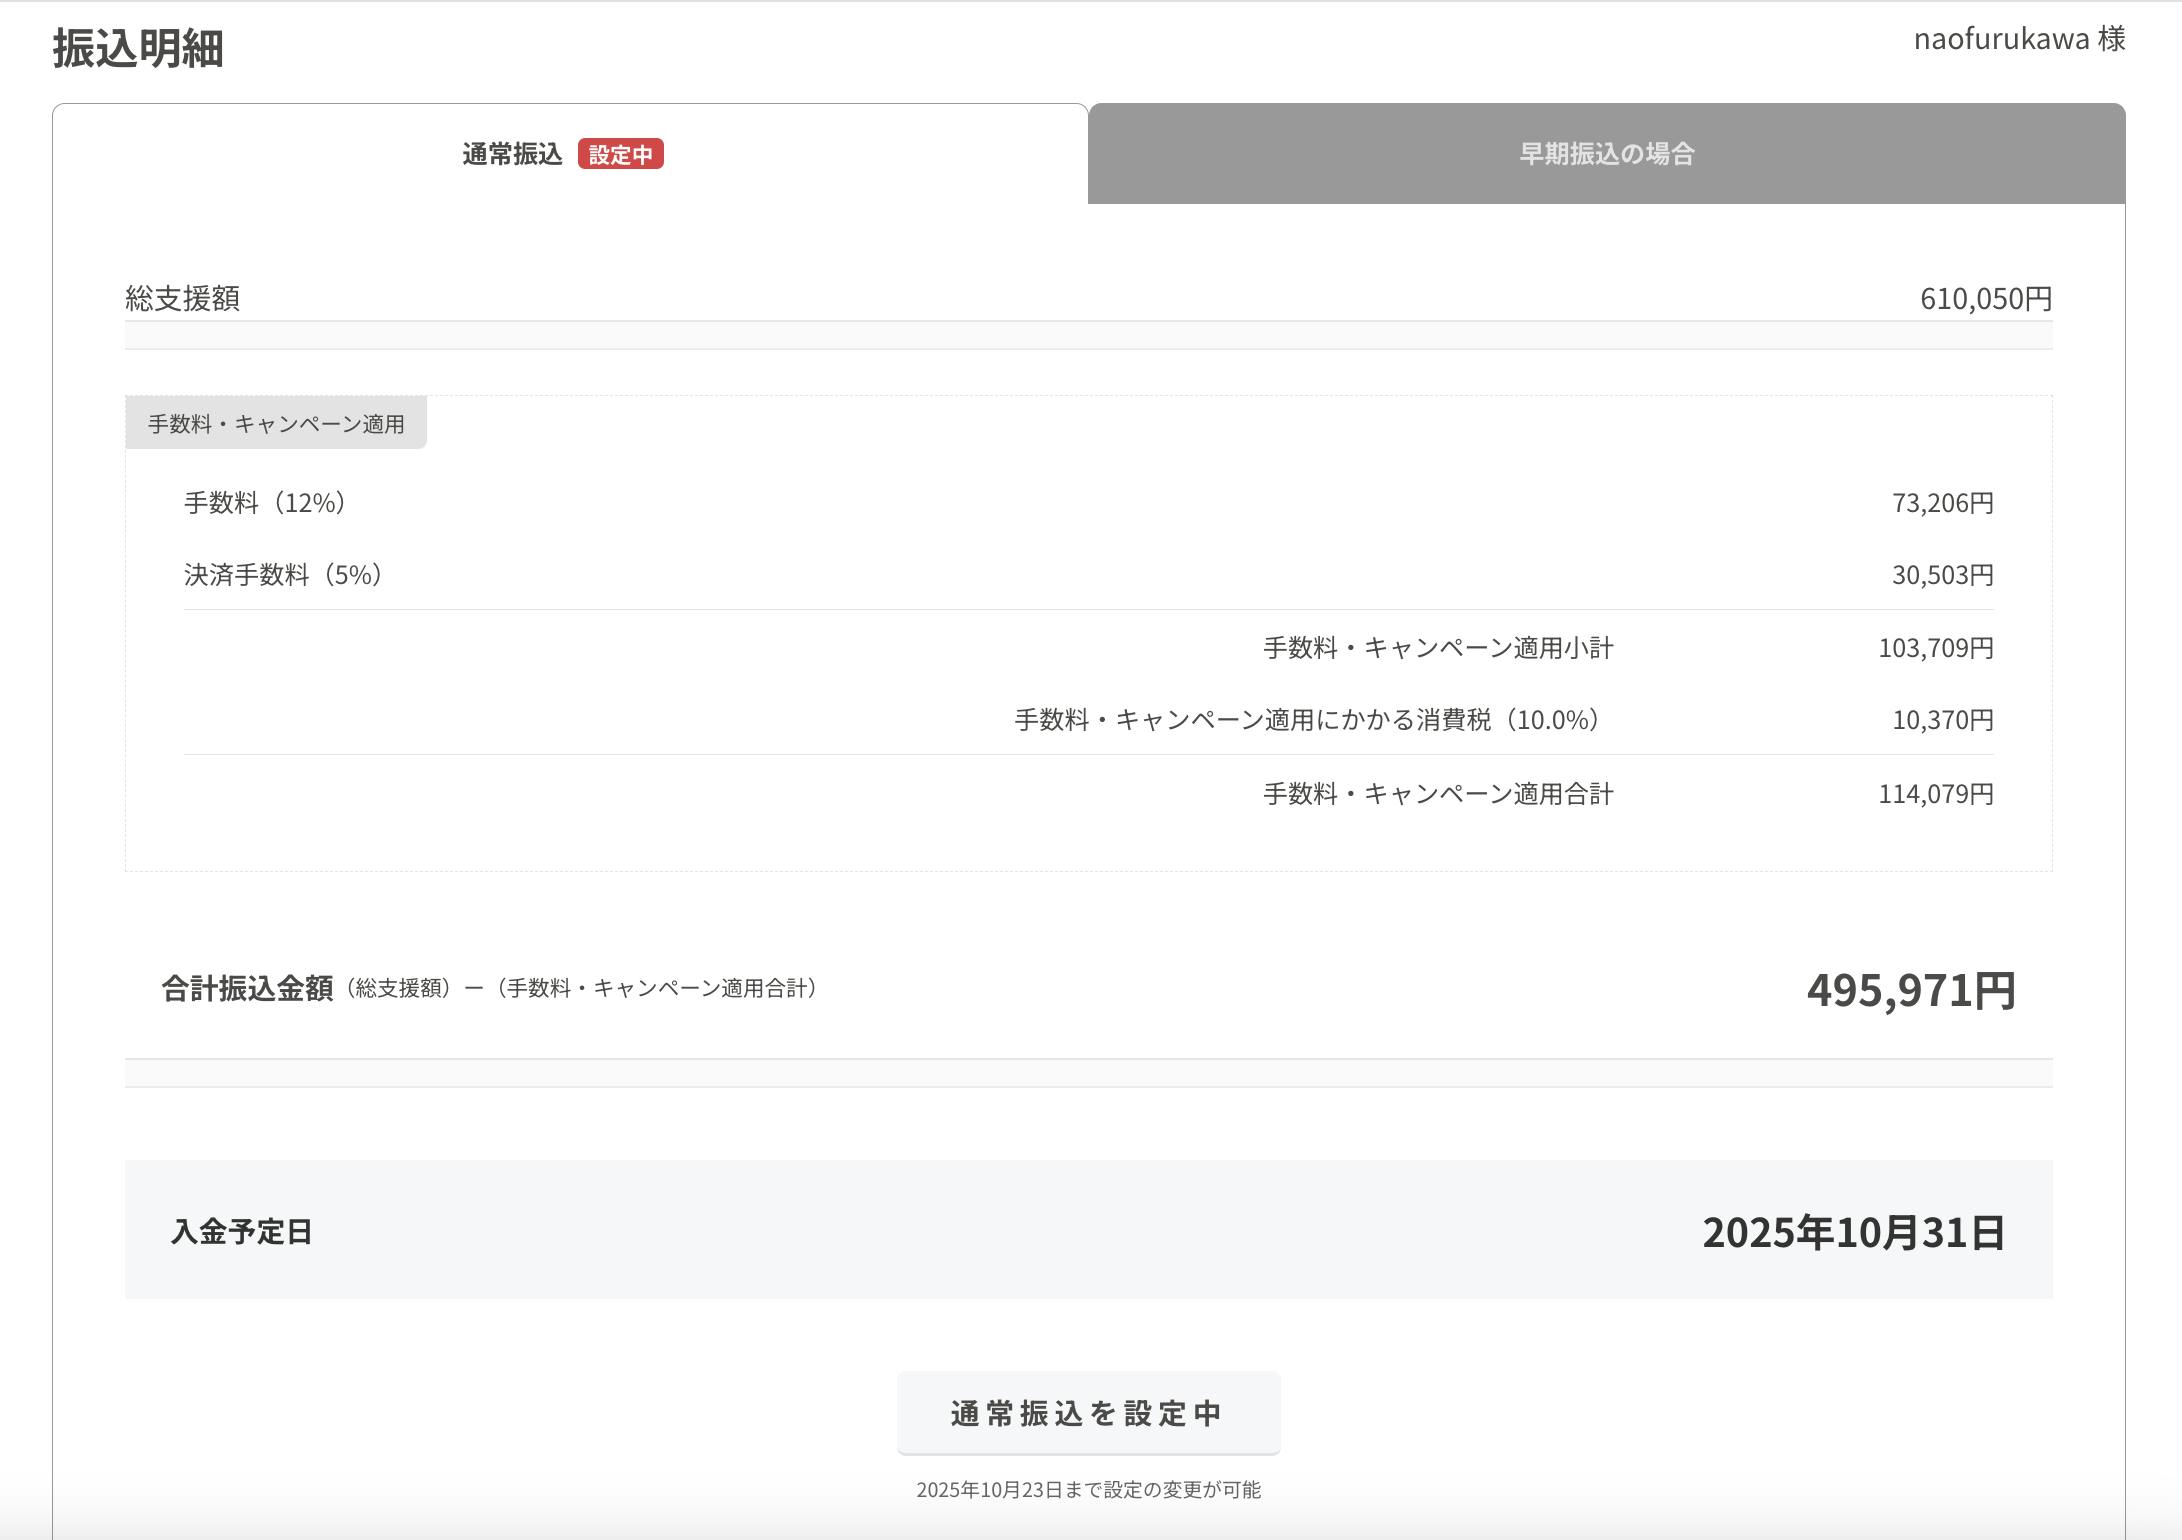2182x1540 pixels.
Task: Click the 30,503円 payment fee amount
Action: pyautogui.click(x=1942, y=575)
